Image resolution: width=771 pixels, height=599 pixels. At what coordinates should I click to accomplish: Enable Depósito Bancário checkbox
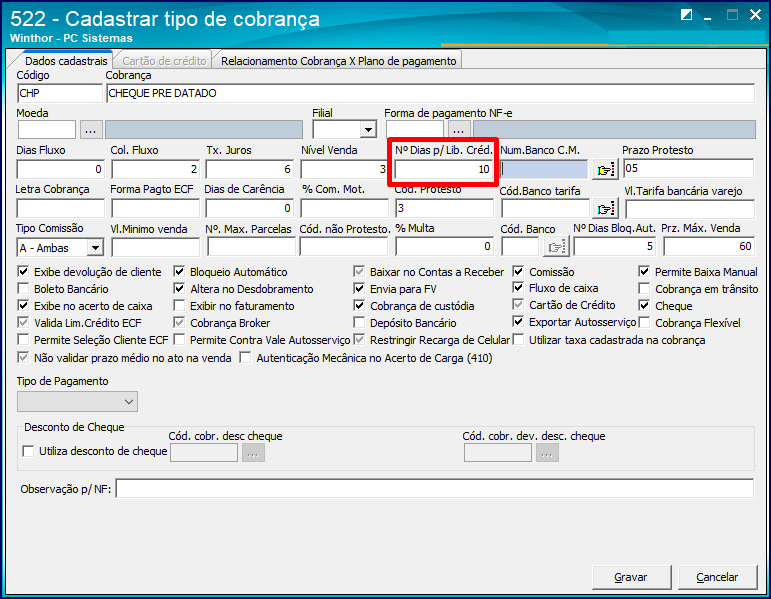pyautogui.click(x=359, y=323)
